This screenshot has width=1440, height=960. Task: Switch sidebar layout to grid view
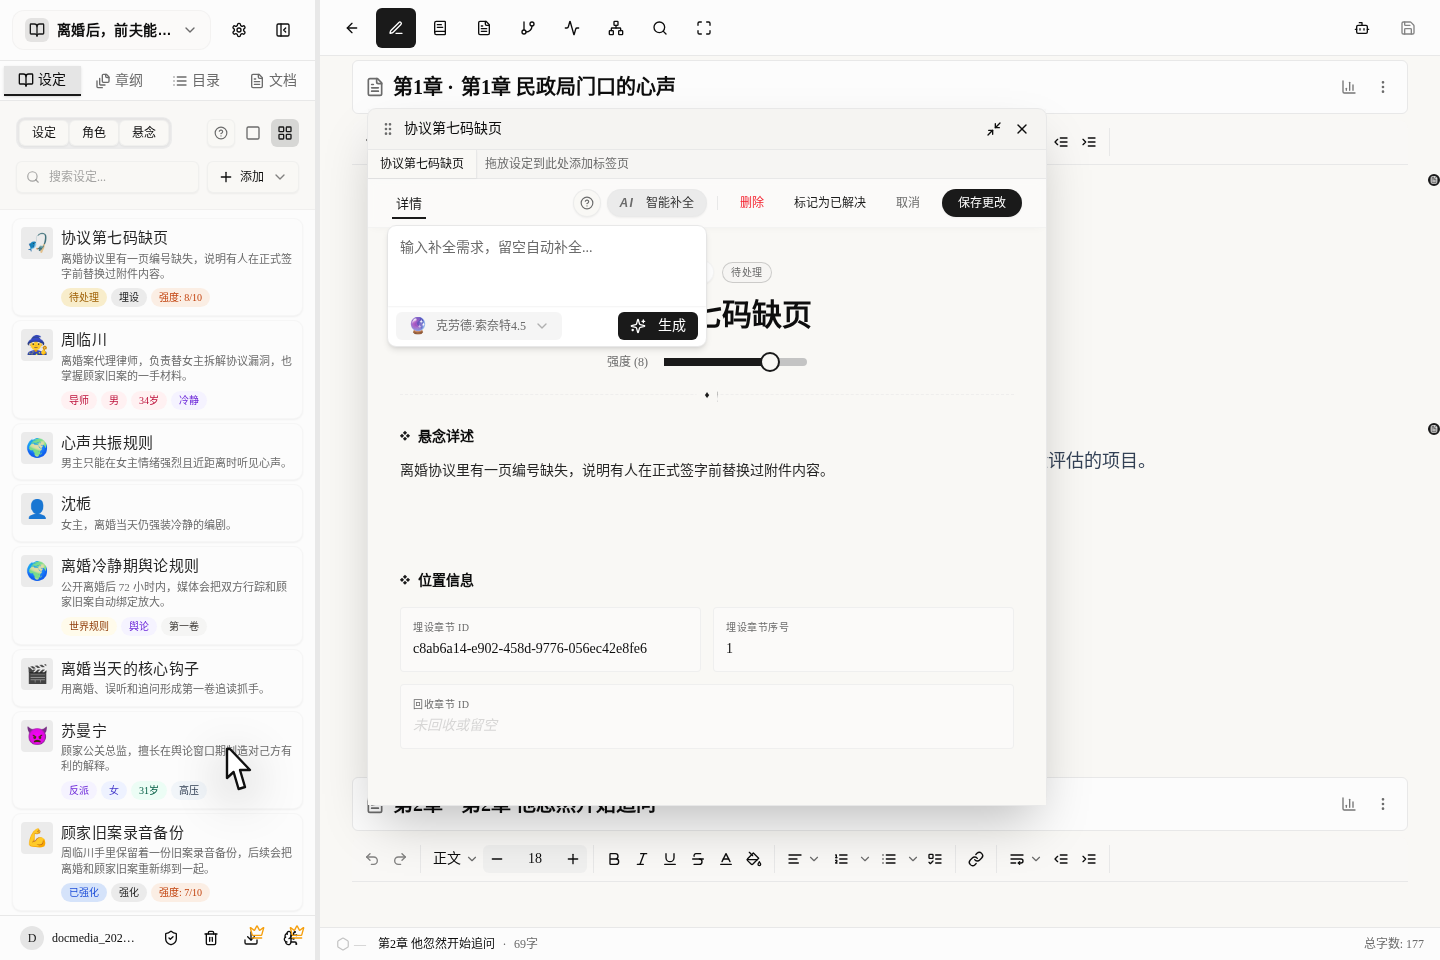click(285, 132)
